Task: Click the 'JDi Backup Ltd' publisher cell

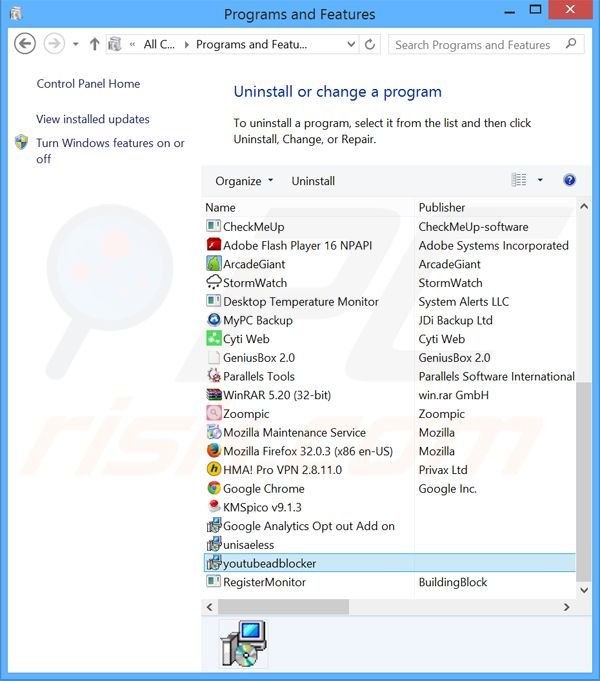Action: click(455, 320)
